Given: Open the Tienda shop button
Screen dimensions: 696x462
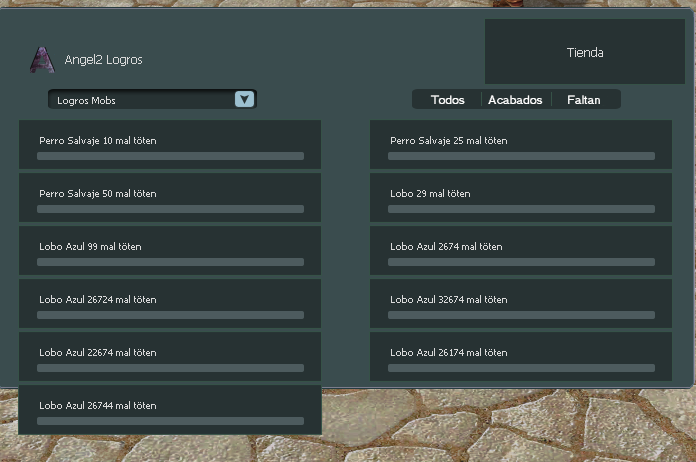Looking at the screenshot, I should [x=585, y=51].
